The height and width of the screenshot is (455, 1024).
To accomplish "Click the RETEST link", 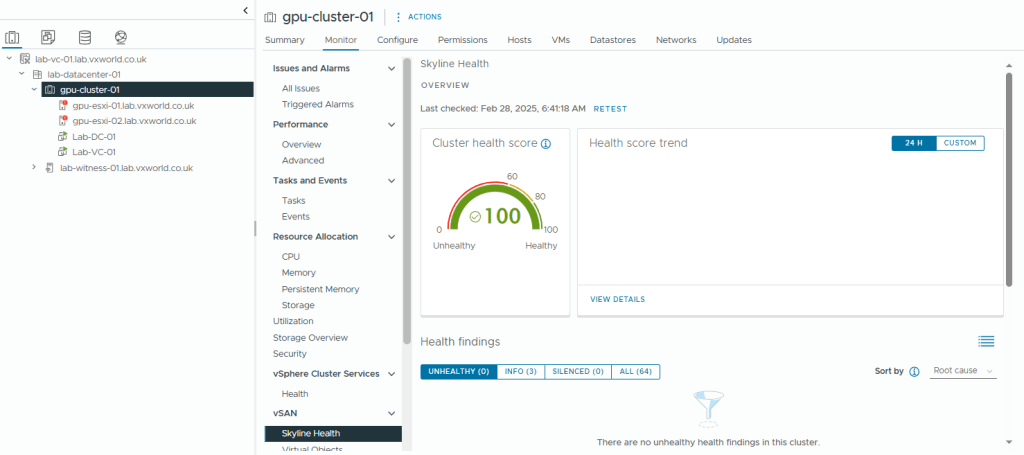I will (610, 108).
